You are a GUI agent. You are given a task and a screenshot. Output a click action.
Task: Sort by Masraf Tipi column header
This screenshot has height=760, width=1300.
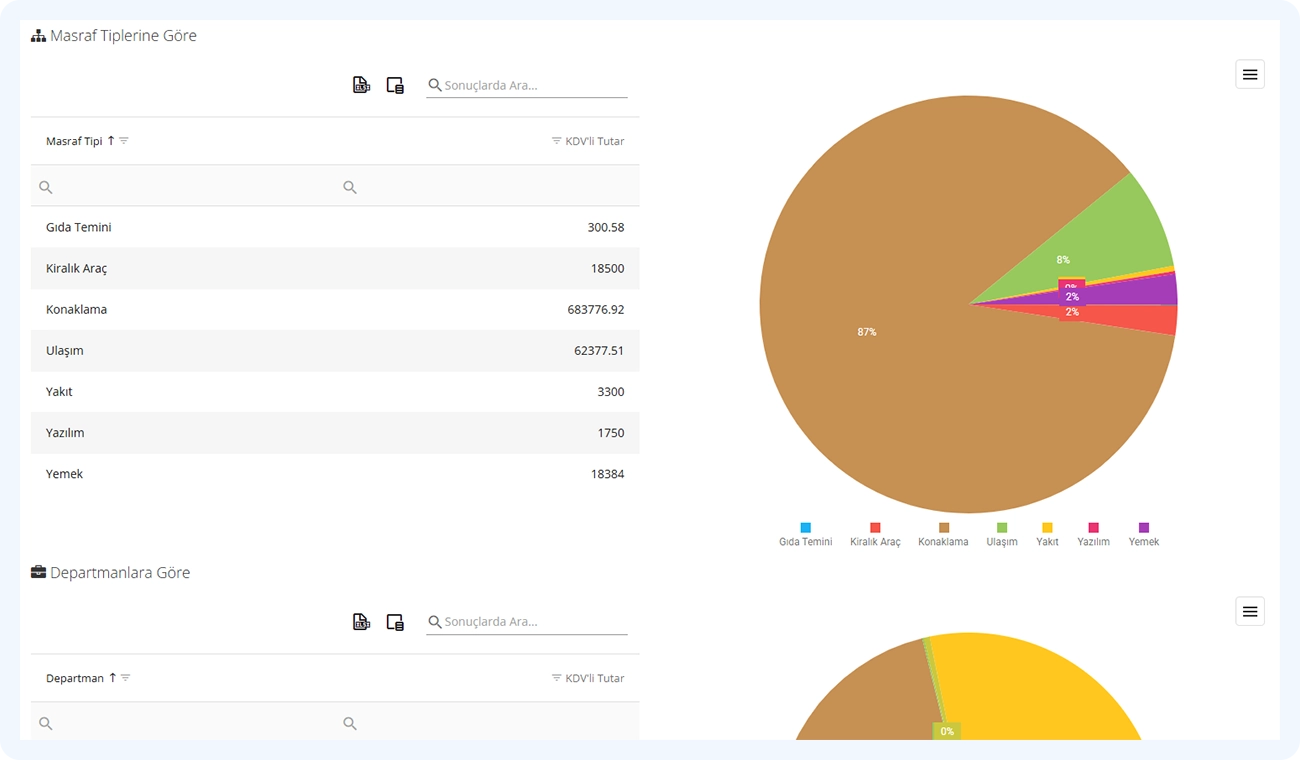(x=74, y=141)
